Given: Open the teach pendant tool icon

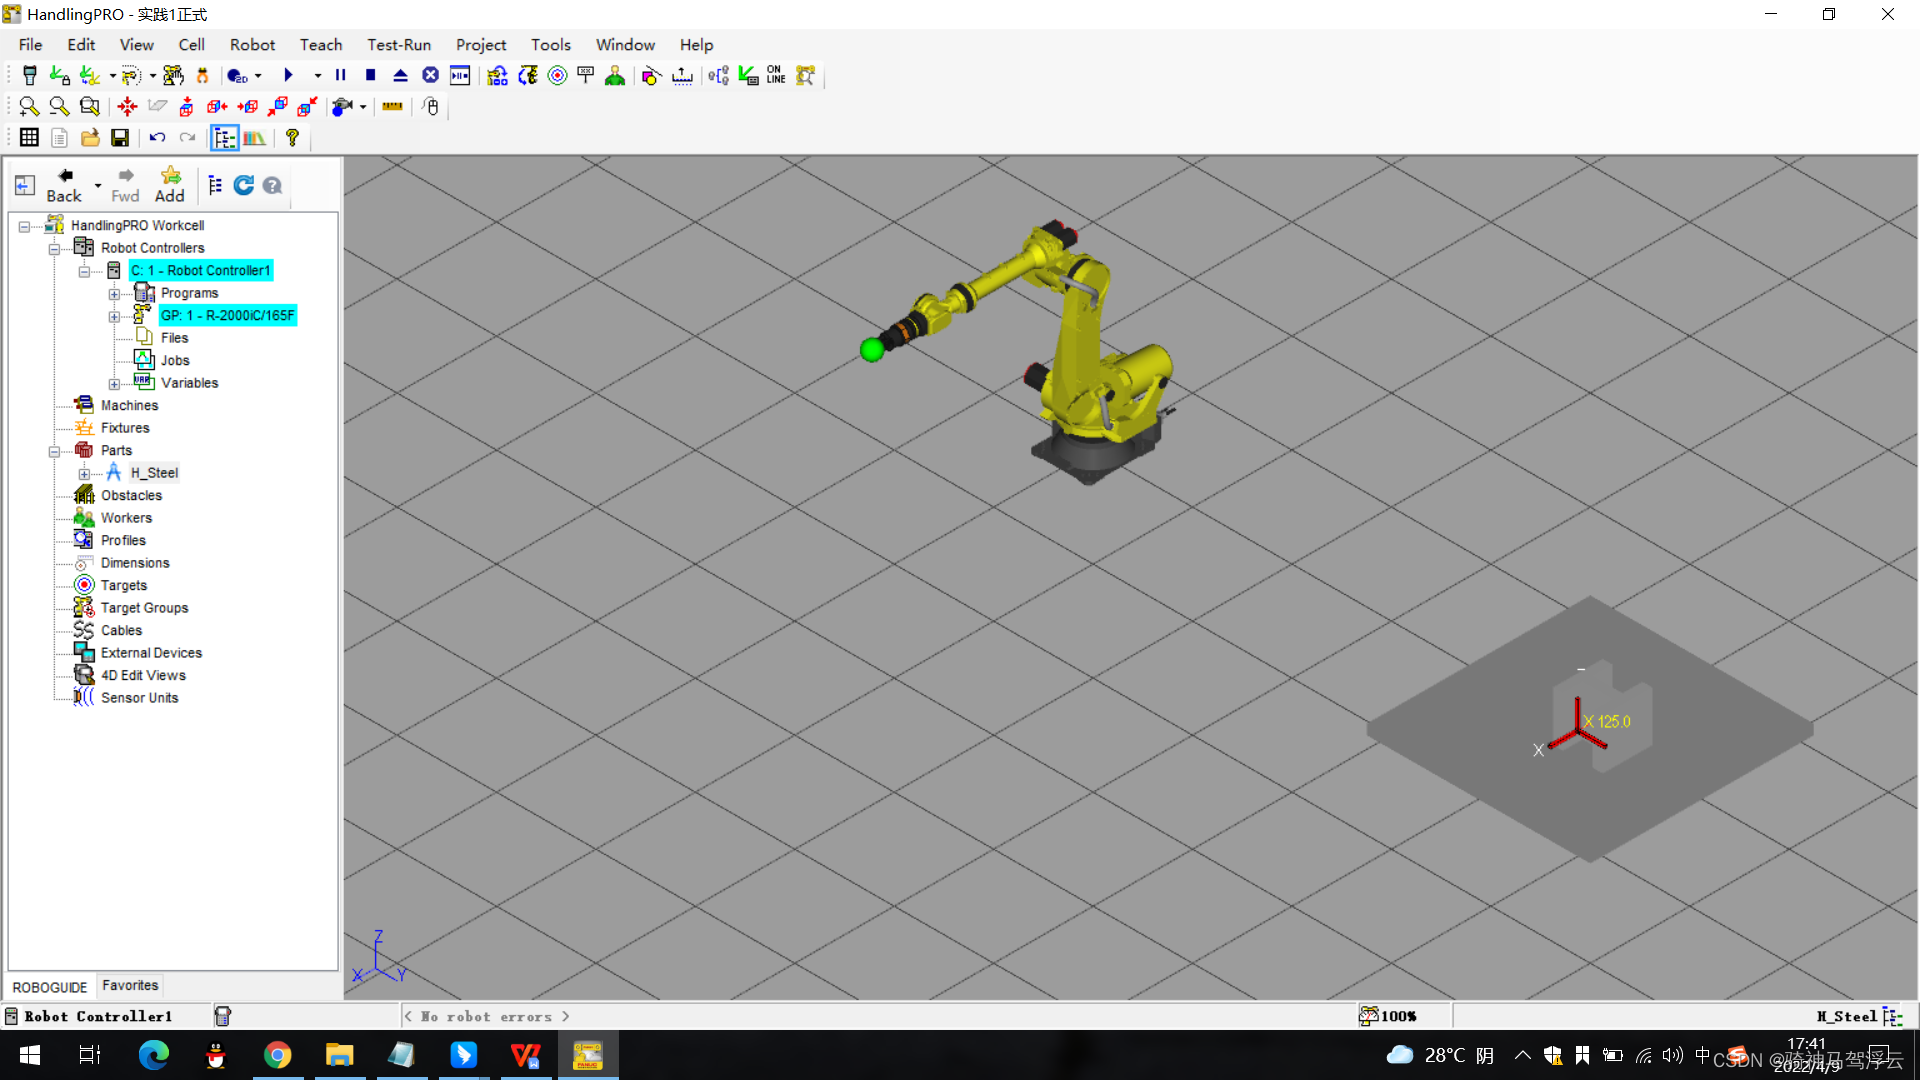Looking at the screenshot, I should coord(30,76).
